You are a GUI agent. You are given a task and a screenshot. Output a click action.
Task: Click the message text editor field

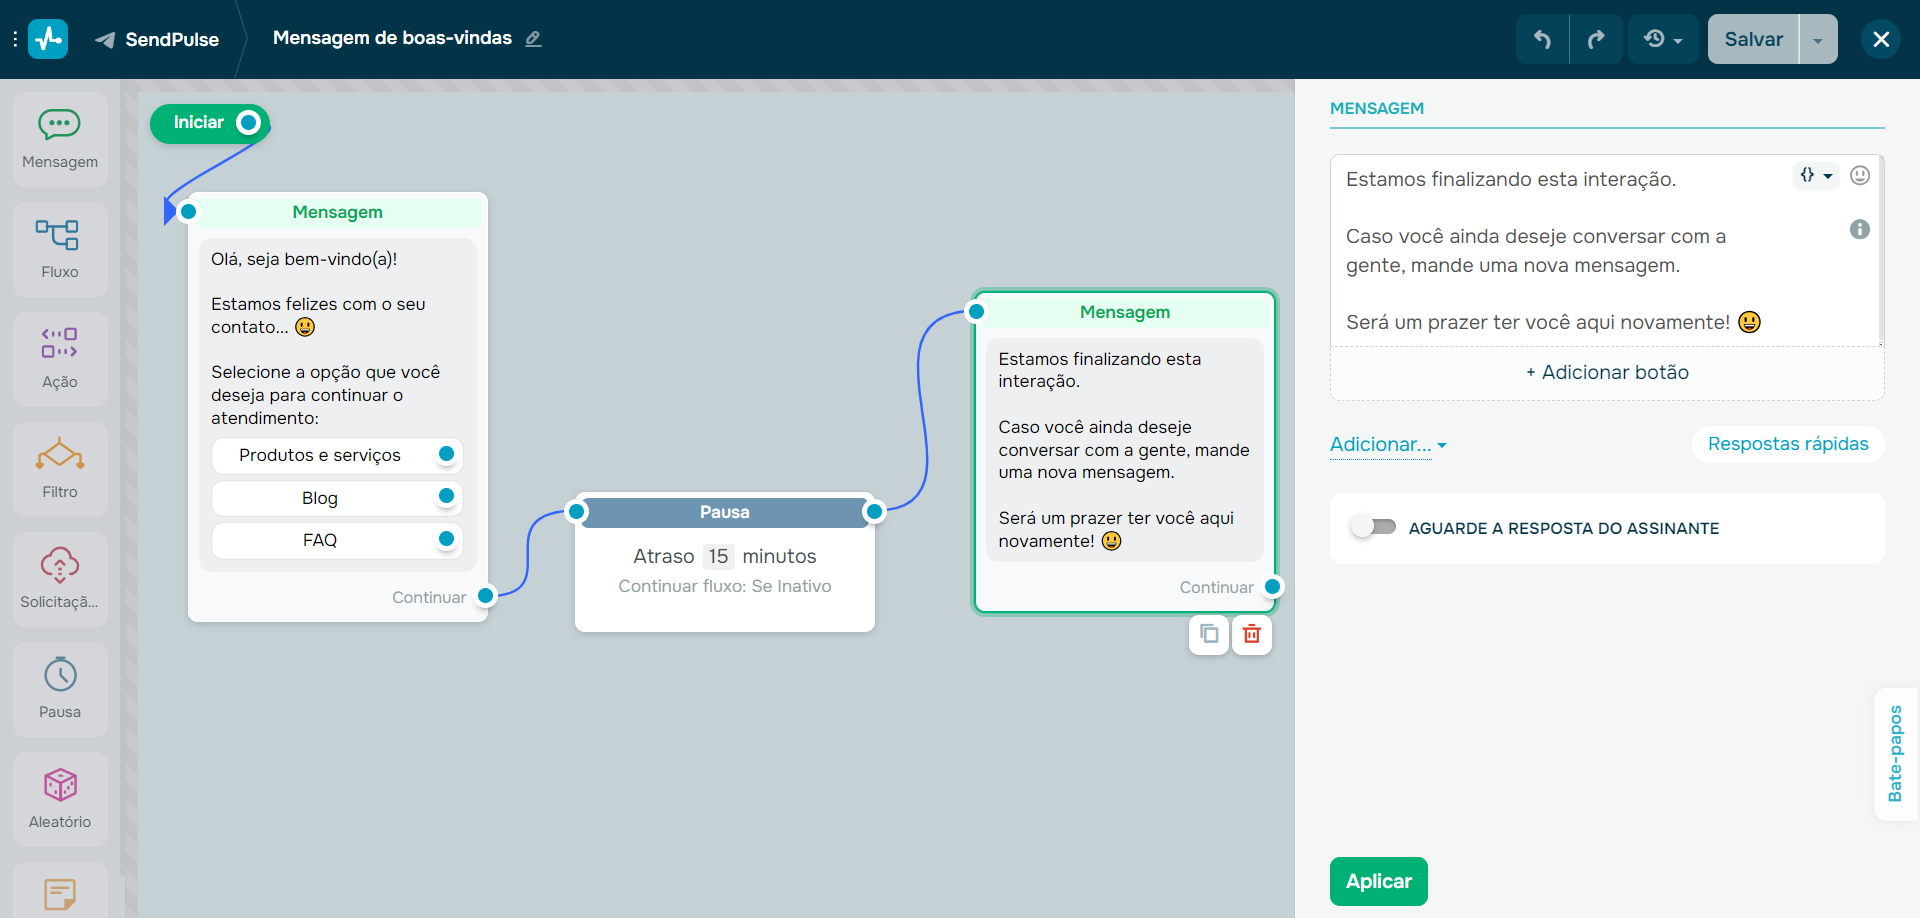1605,250
